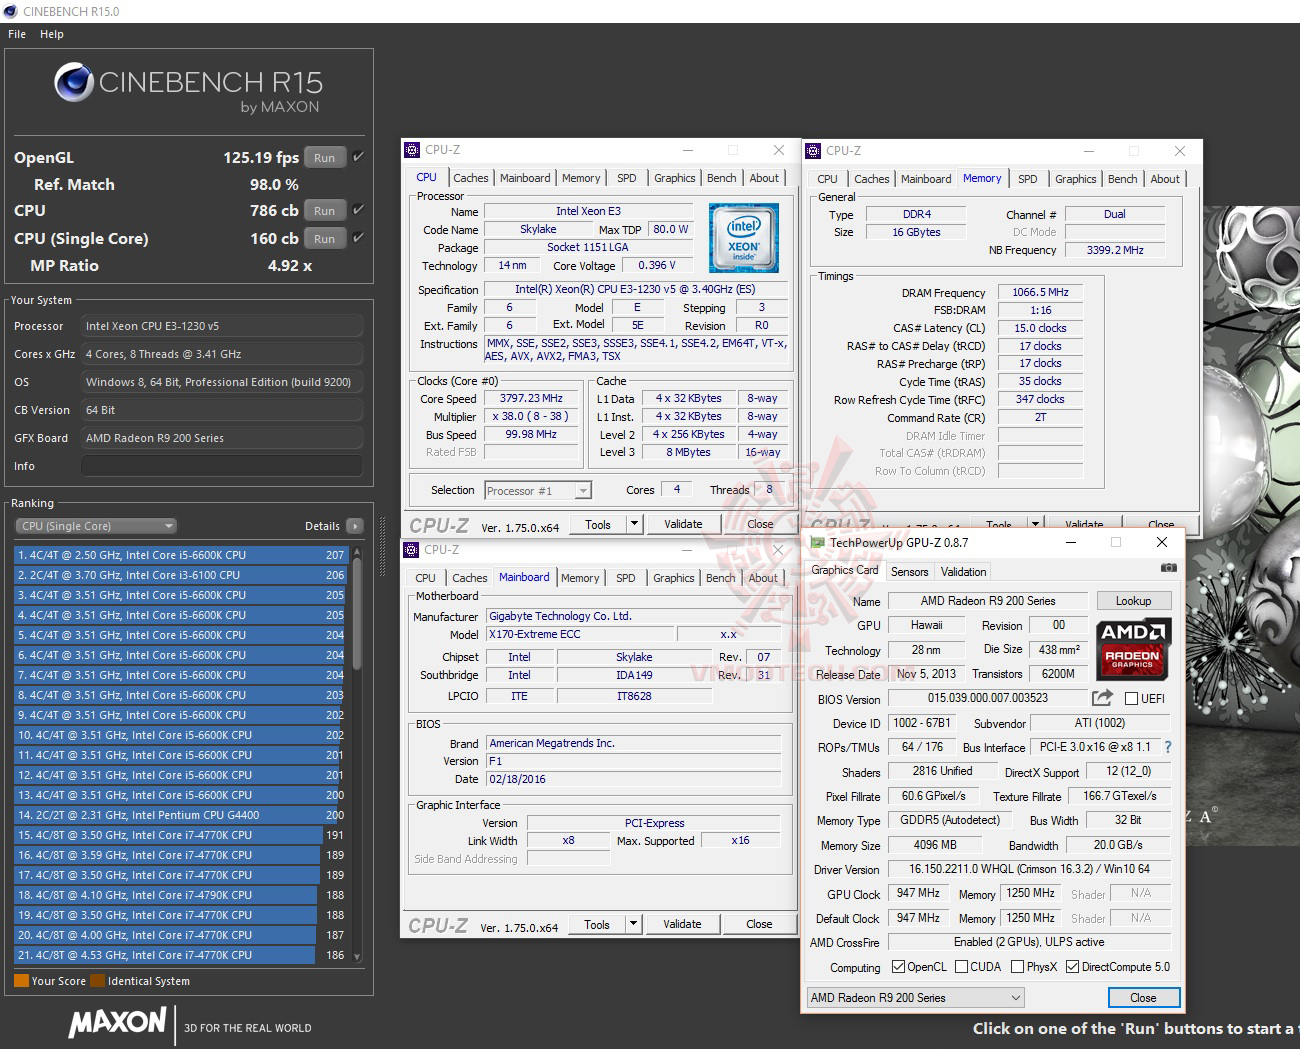Toggle the OpenGL test checkbox in Cinebench
1300x1049 pixels.
(358, 157)
